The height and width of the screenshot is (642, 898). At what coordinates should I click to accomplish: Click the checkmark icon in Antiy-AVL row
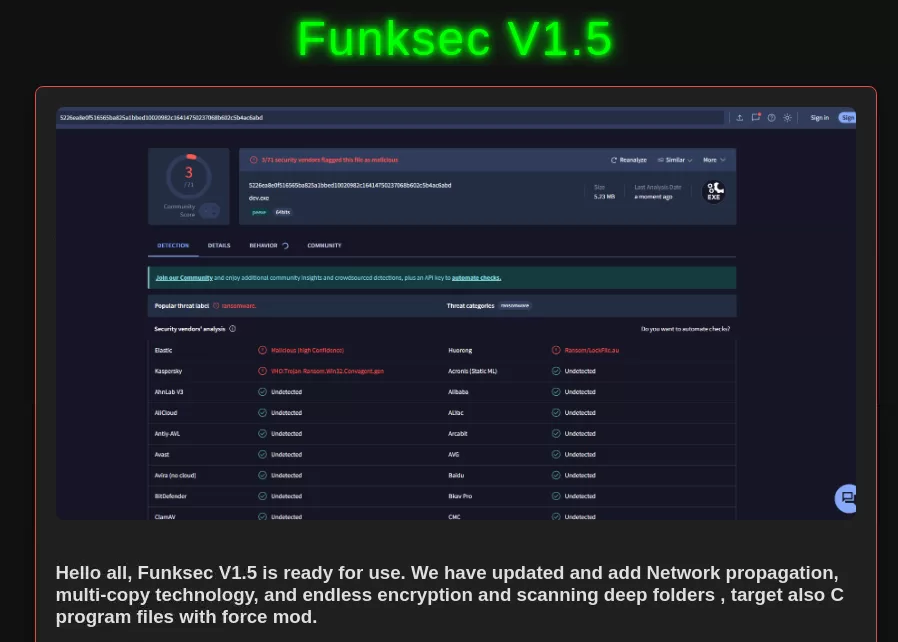pos(262,434)
